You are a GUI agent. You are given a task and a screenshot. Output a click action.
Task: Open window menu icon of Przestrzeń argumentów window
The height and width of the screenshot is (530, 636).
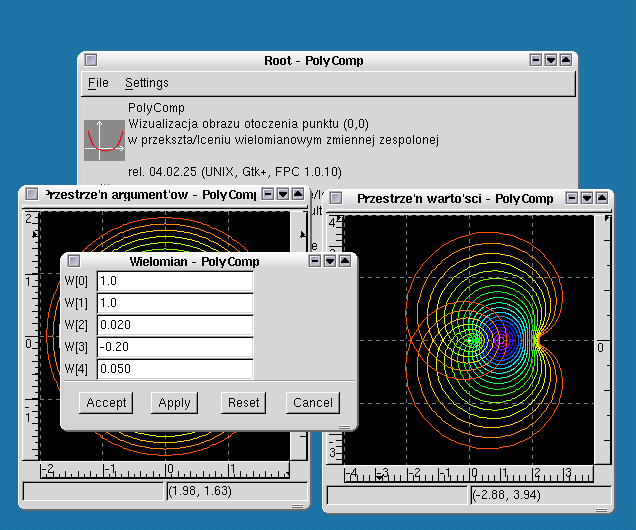click(31, 194)
